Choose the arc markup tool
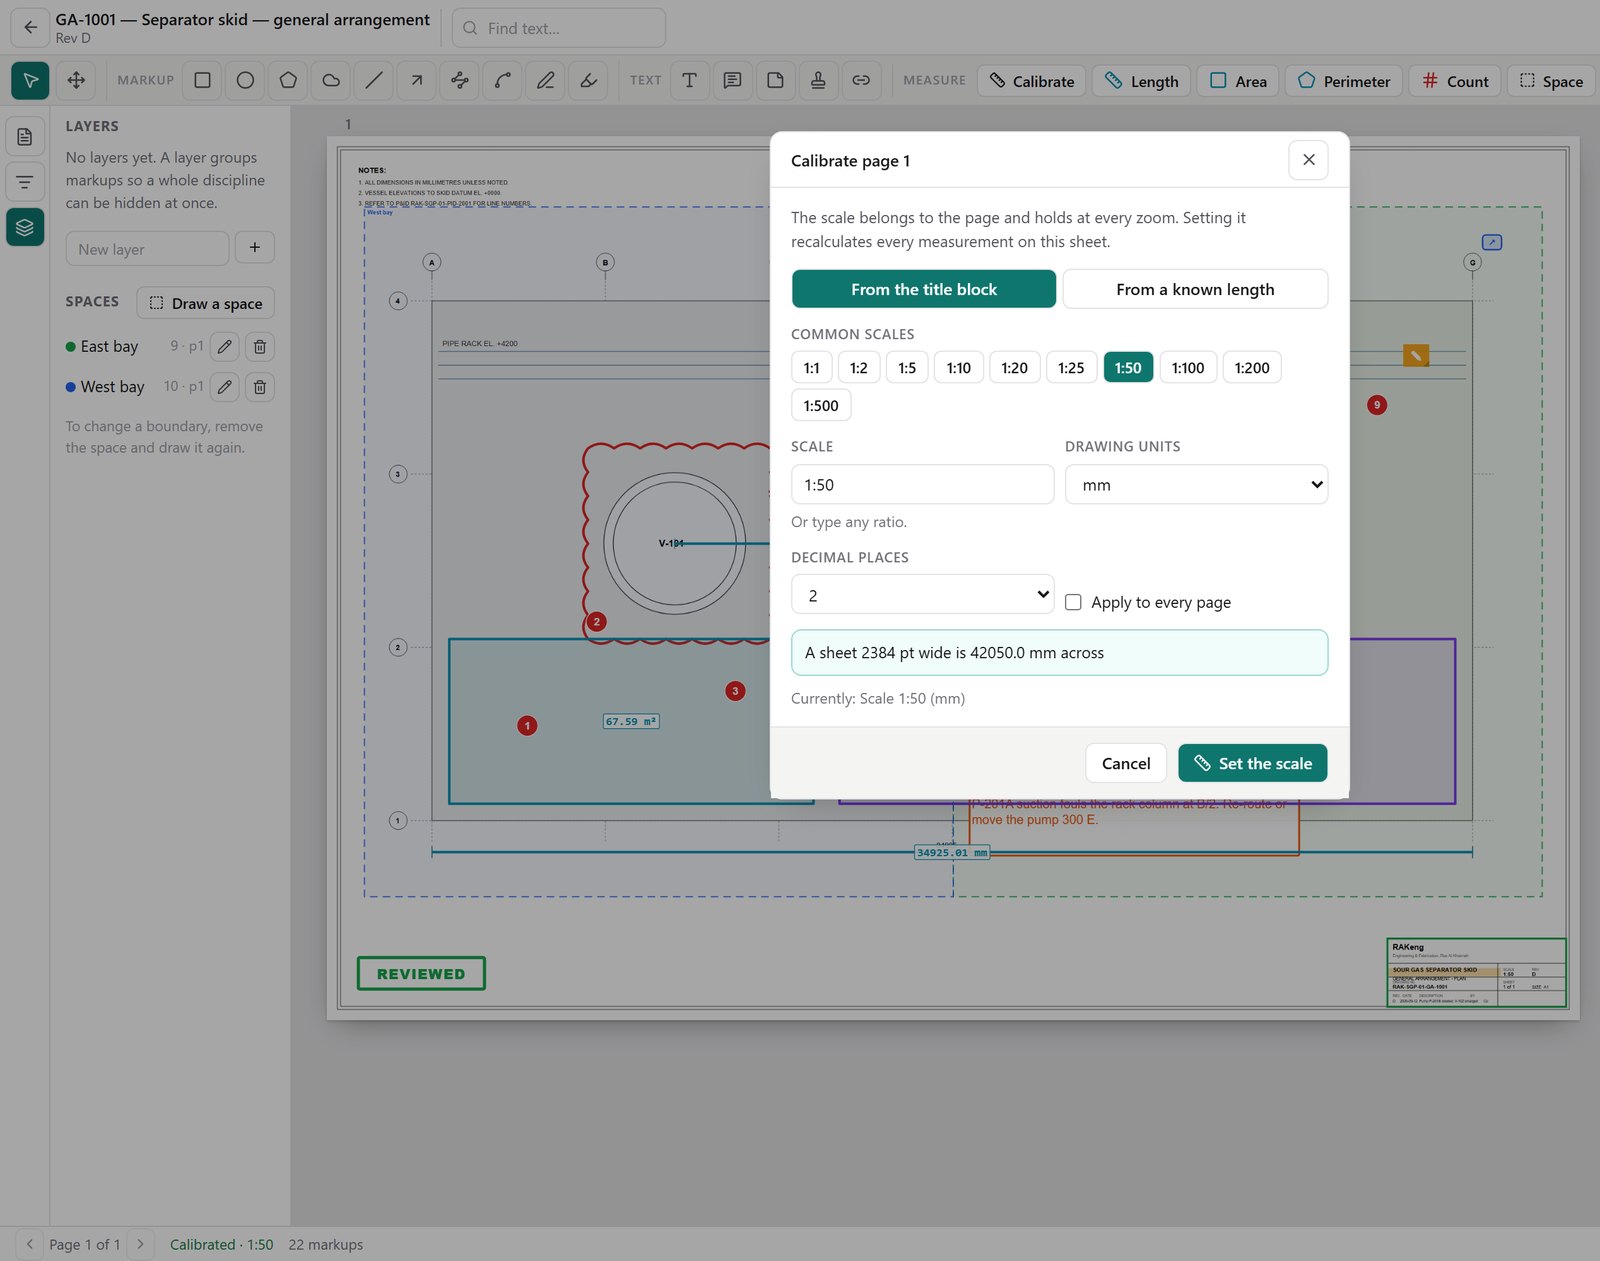The image size is (1600, 1261). coord(503,80)
